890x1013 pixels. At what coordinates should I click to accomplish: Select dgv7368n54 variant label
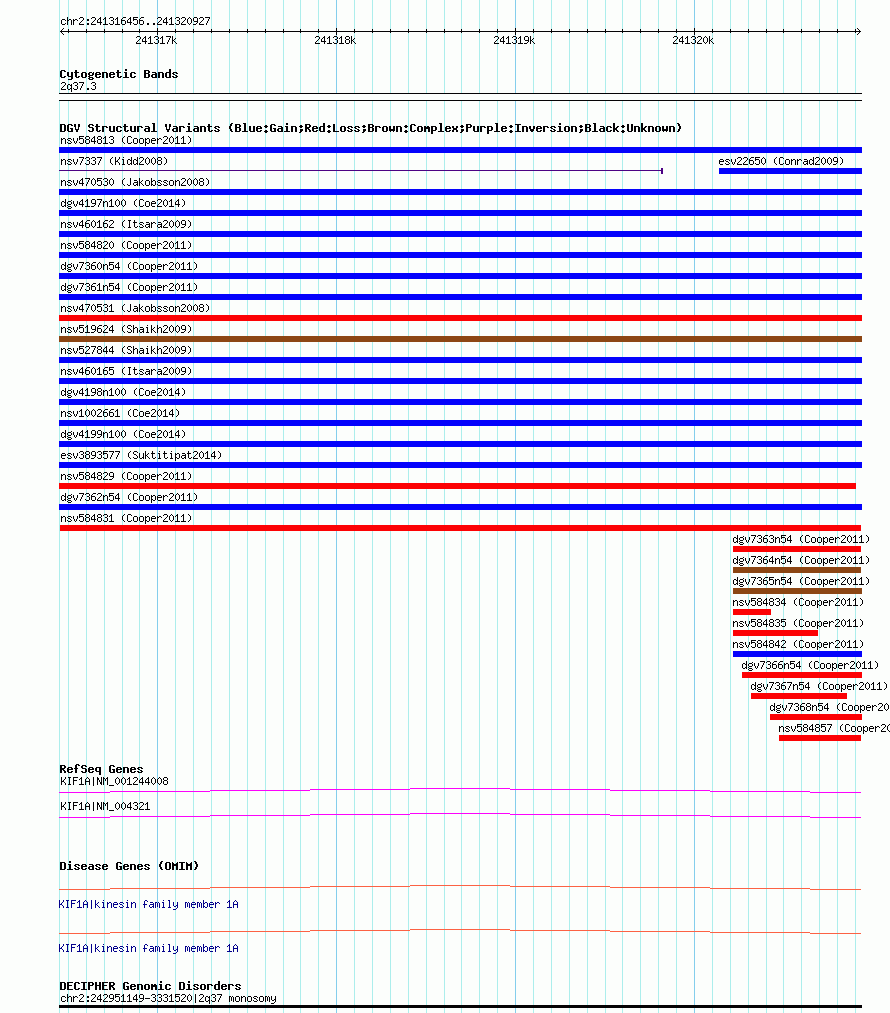tap(829, 707)
